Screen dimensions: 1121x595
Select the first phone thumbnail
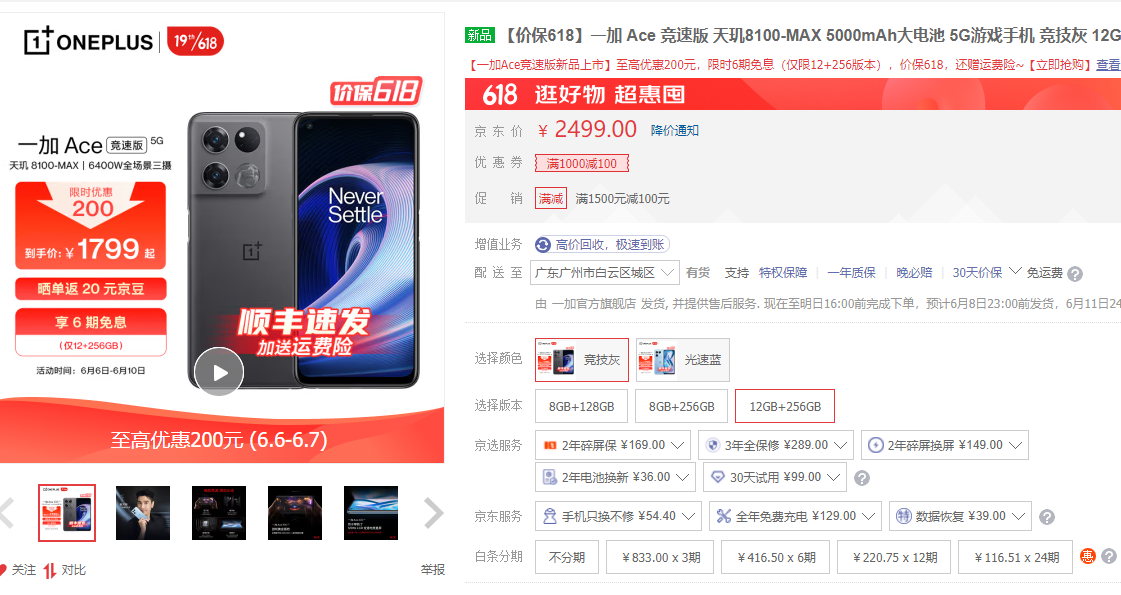66,513
